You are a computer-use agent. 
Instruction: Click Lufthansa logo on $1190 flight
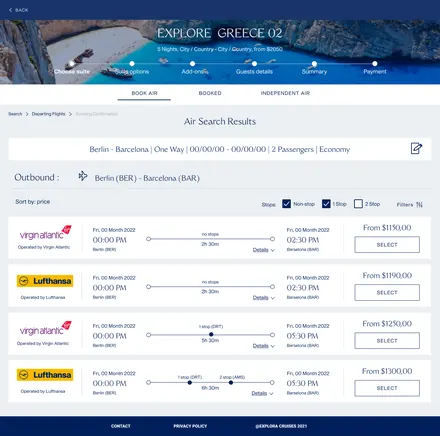pos(45,281)
